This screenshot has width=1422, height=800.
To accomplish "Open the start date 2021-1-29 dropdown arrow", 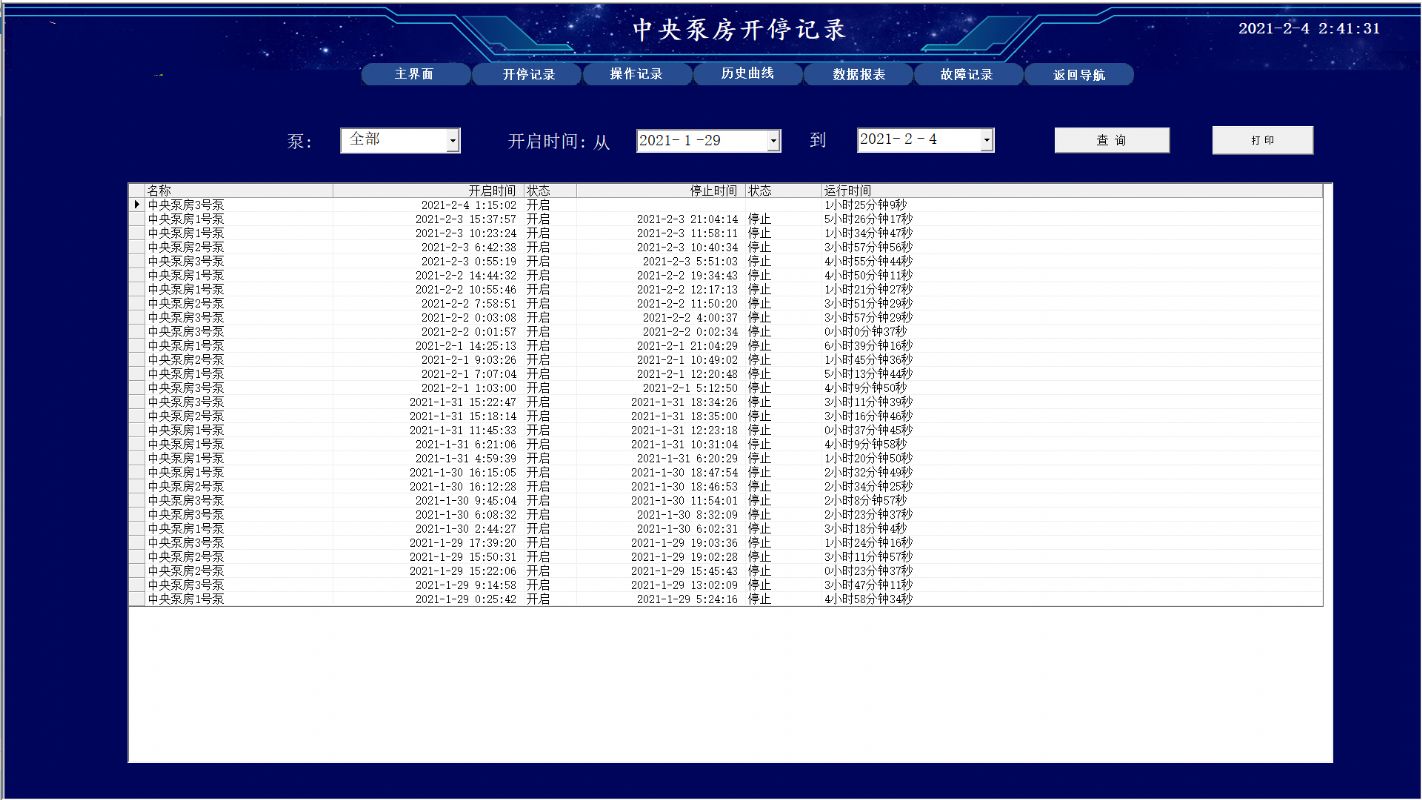I will 773,141.
